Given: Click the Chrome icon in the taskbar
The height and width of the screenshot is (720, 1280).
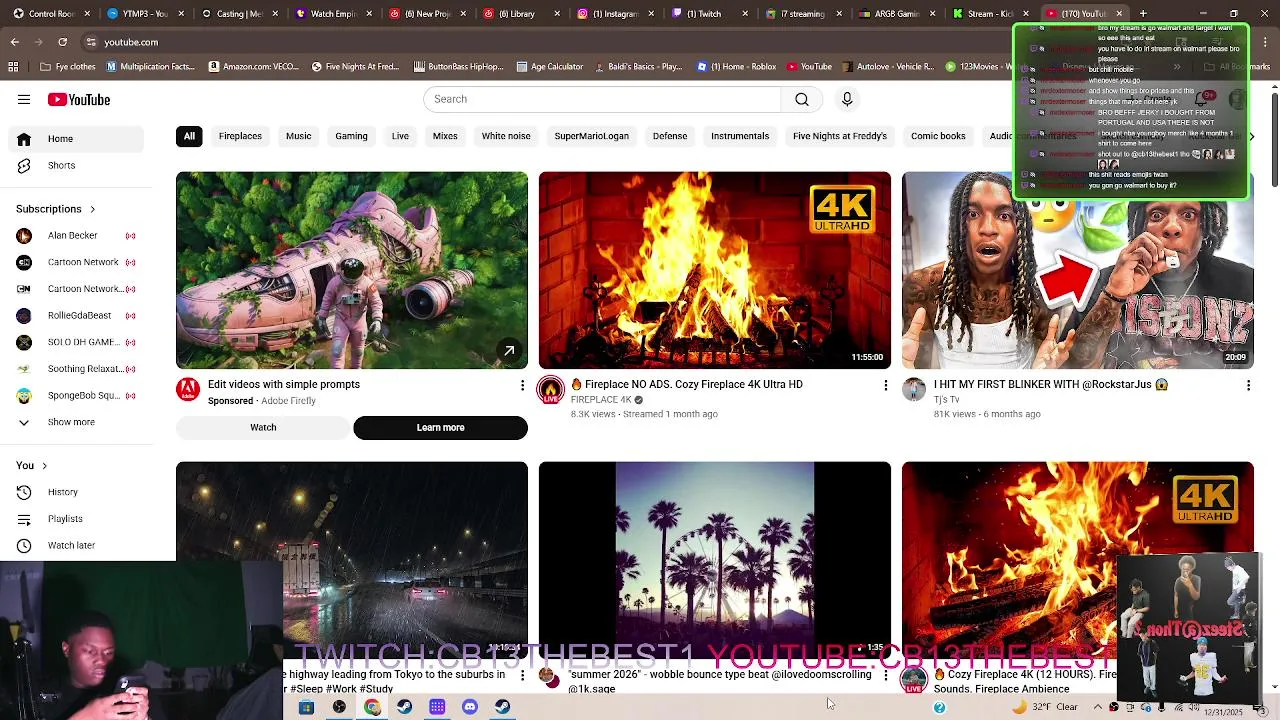Looking at the screenshot, I should click(372, 707).
